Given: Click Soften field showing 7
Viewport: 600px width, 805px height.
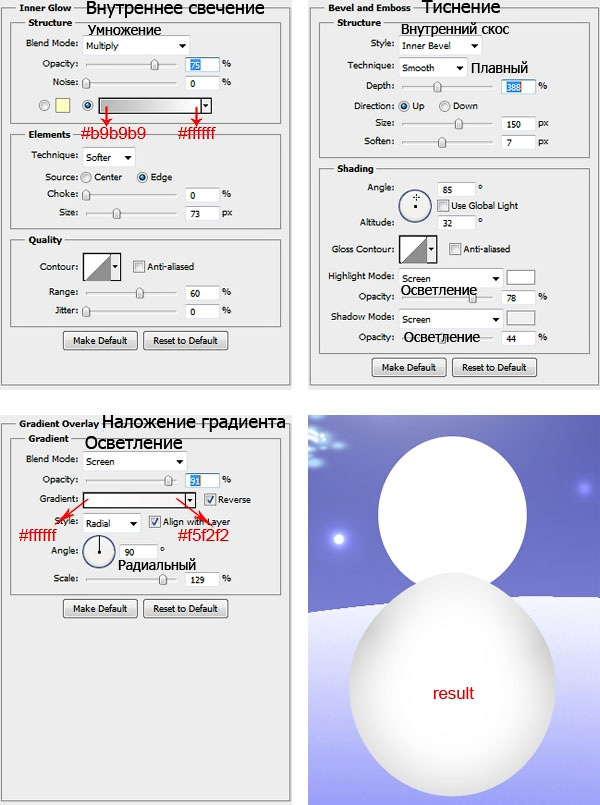Looking at the screenshot, I should [518, 142].
